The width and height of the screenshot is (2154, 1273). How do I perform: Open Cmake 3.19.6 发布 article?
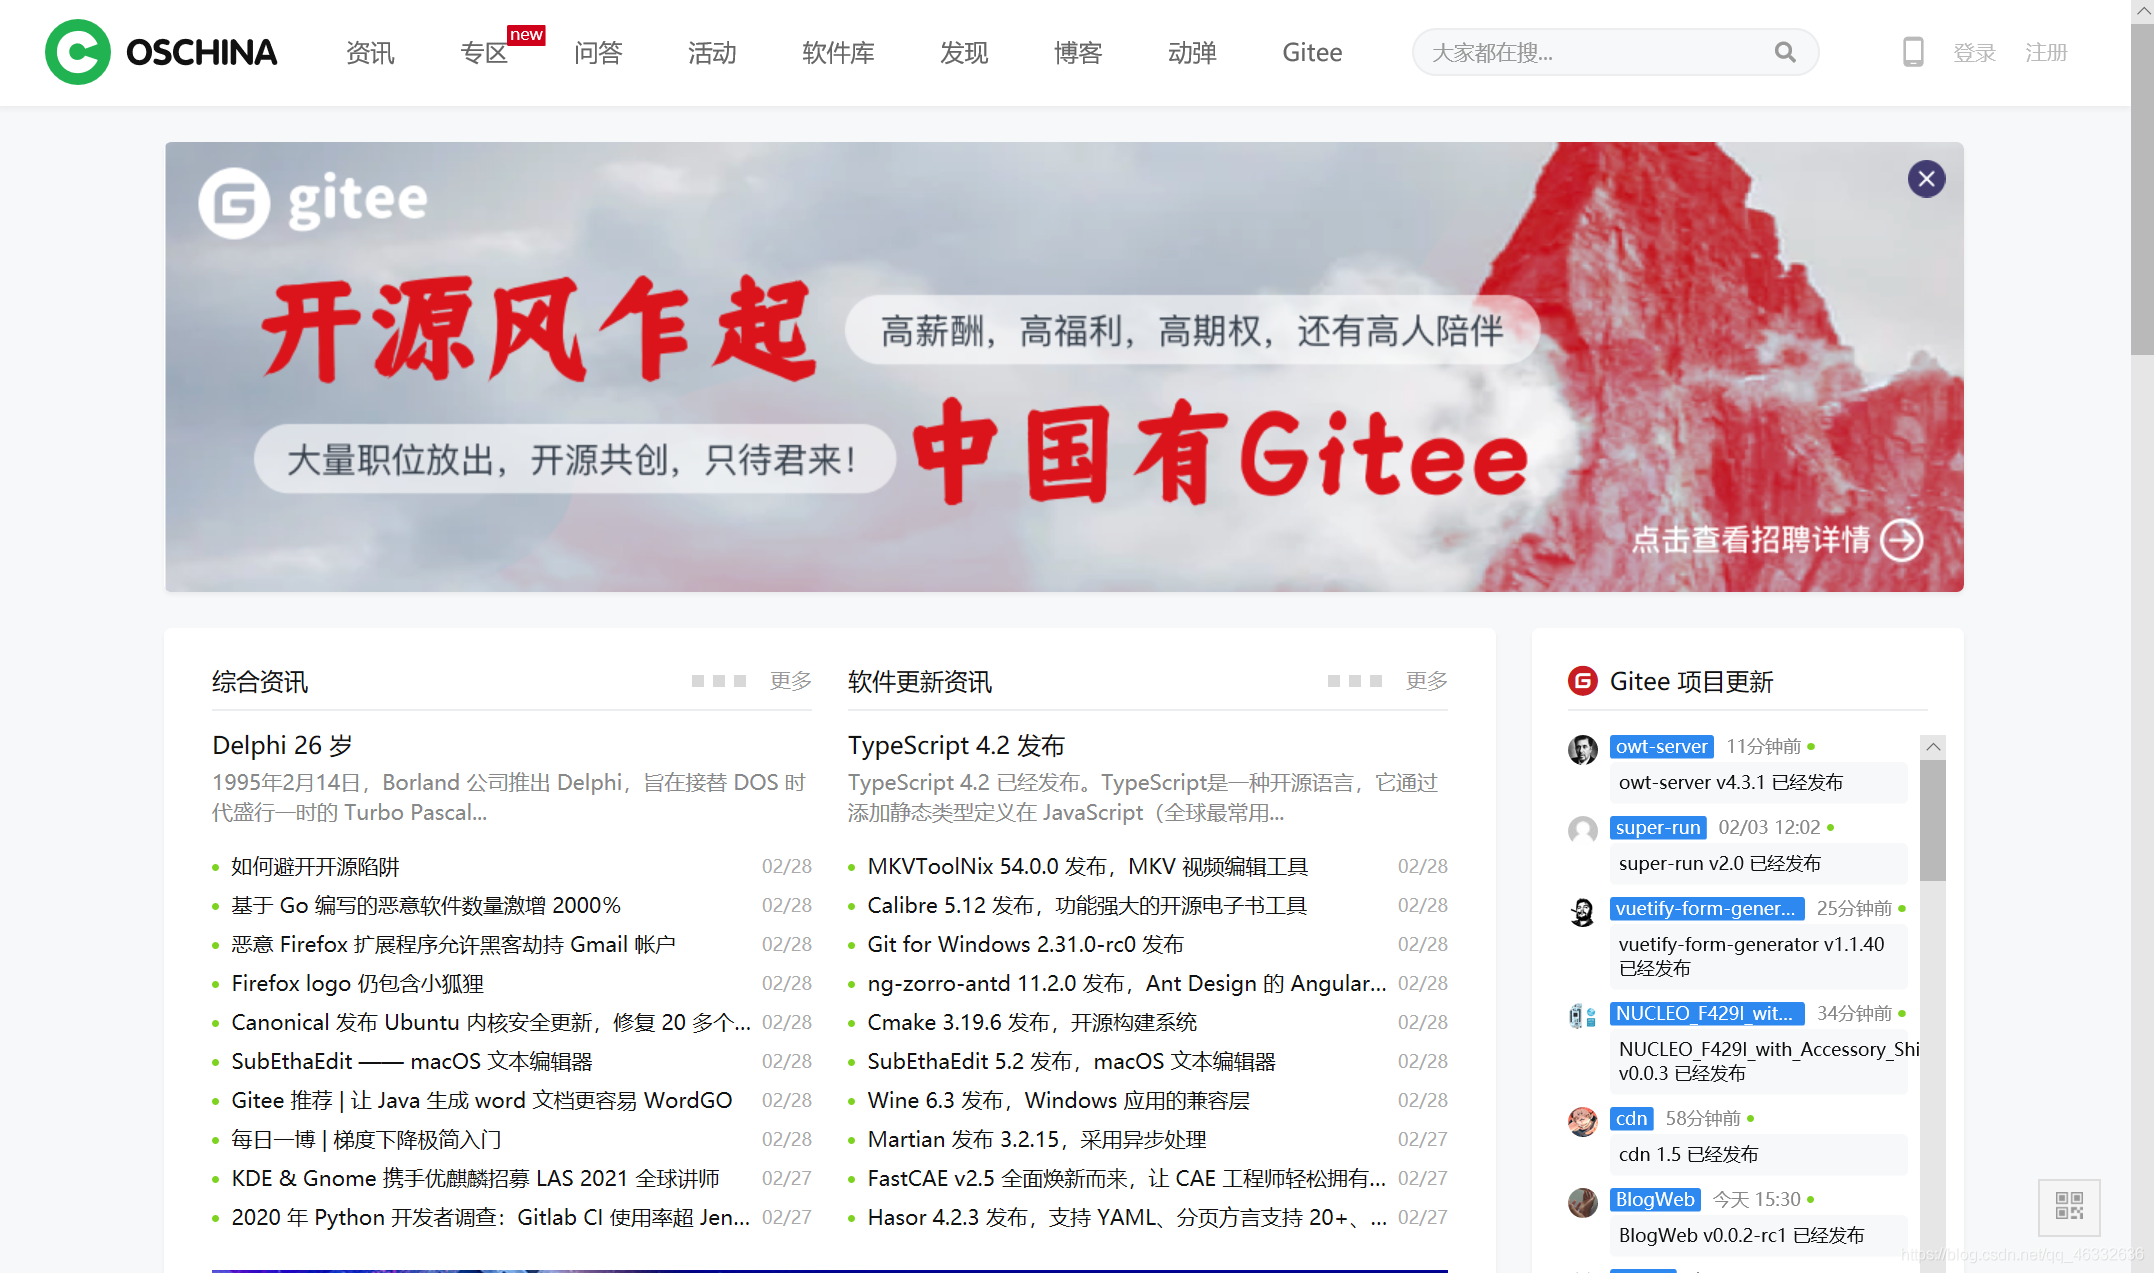(x=1032, y=1022)
